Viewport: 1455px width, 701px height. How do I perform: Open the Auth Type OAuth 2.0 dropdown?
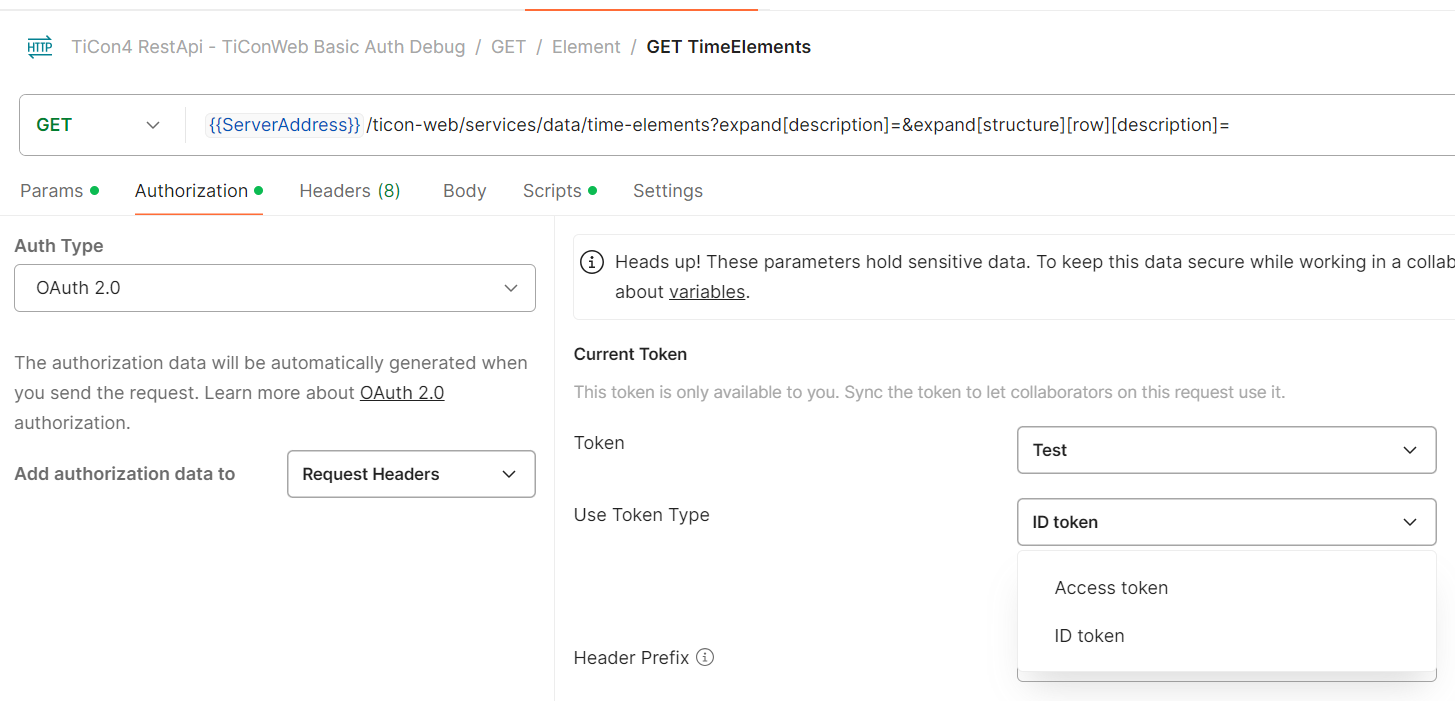point(275,288)
